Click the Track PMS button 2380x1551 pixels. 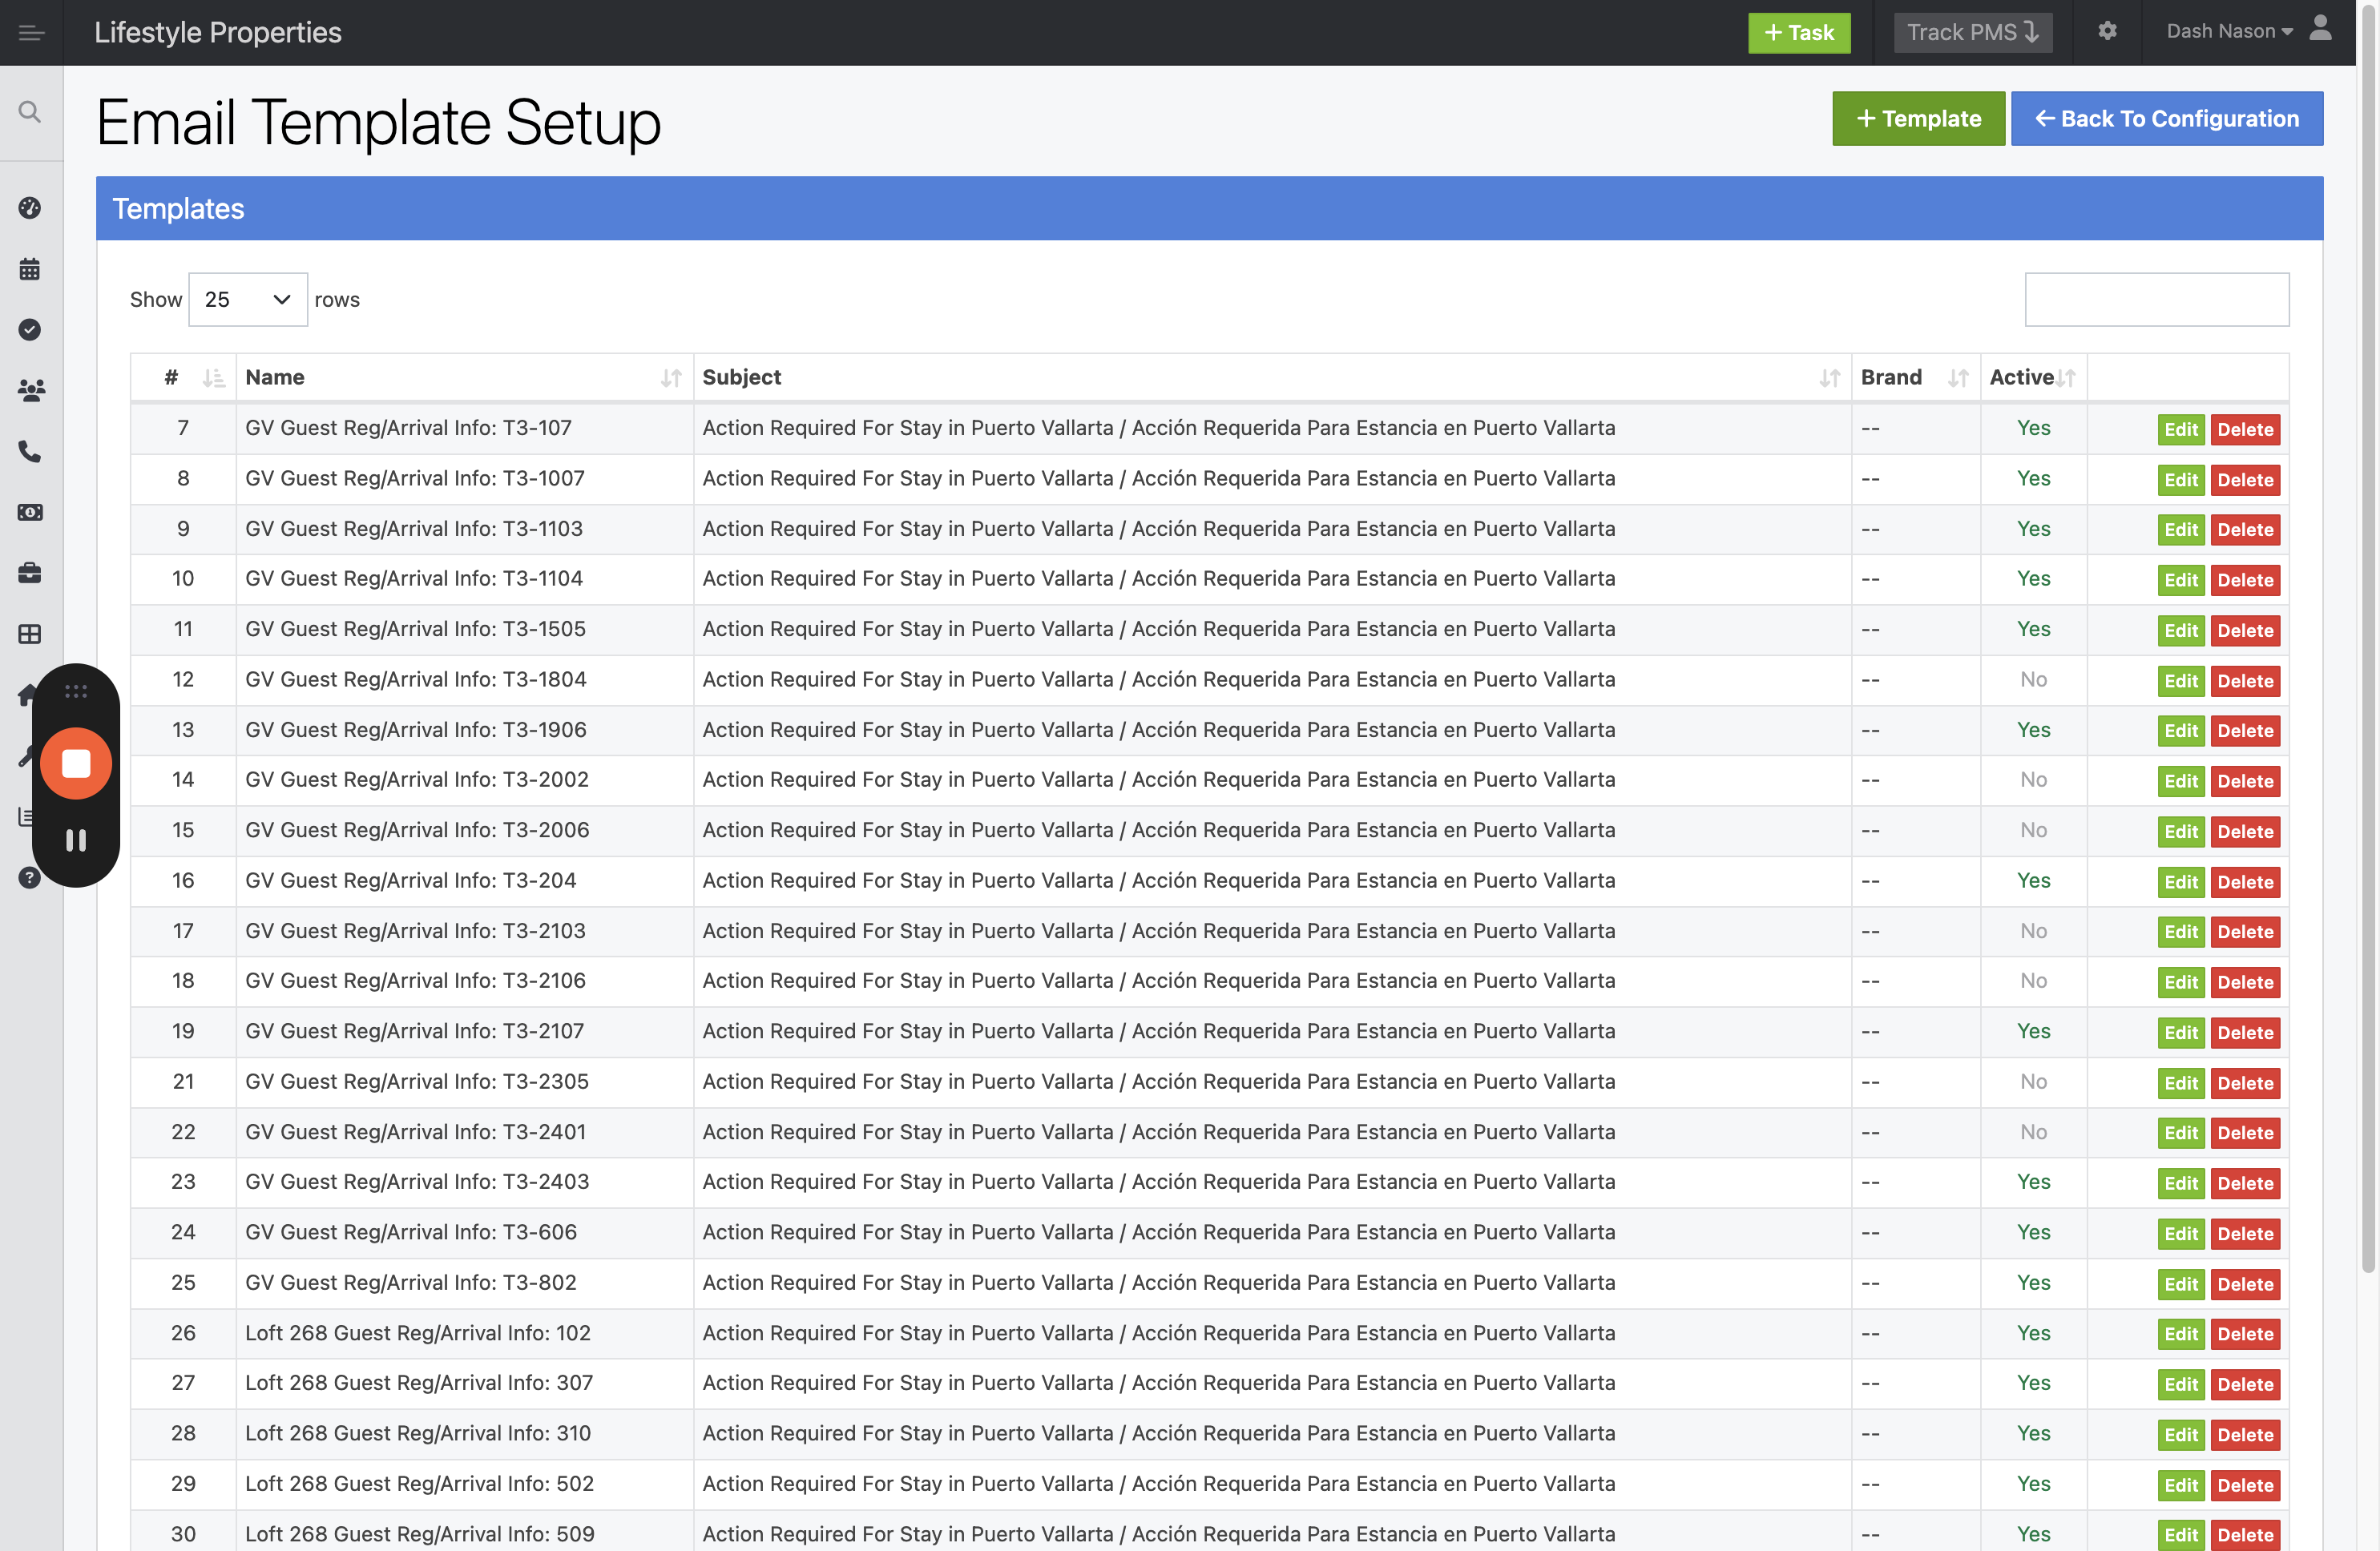tap(1972, 33)
